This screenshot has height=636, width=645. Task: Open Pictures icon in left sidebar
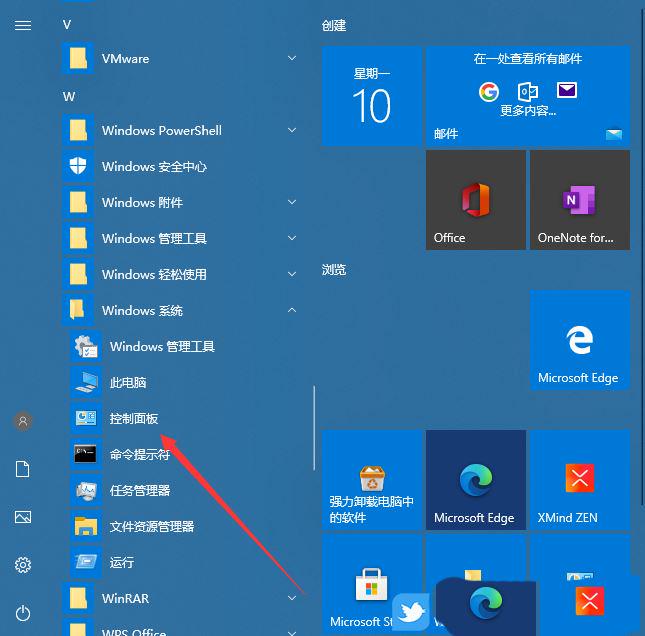pos(23,517)
